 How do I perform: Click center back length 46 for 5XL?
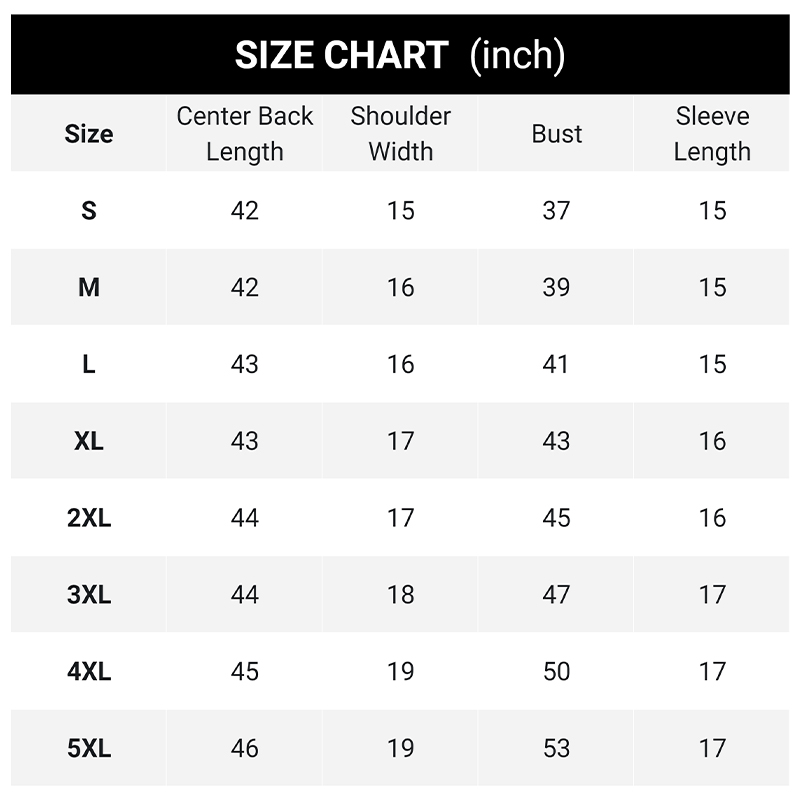tap(244, 748)
